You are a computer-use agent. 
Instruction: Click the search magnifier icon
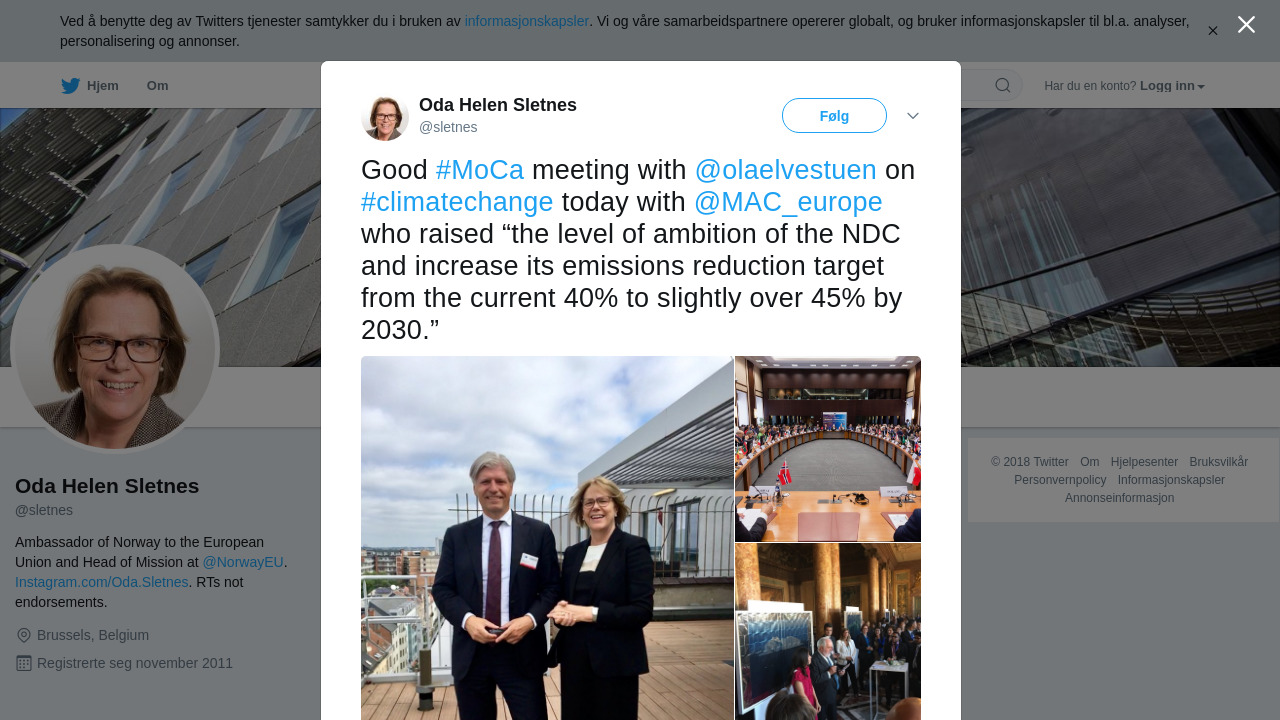point(1002,86)
